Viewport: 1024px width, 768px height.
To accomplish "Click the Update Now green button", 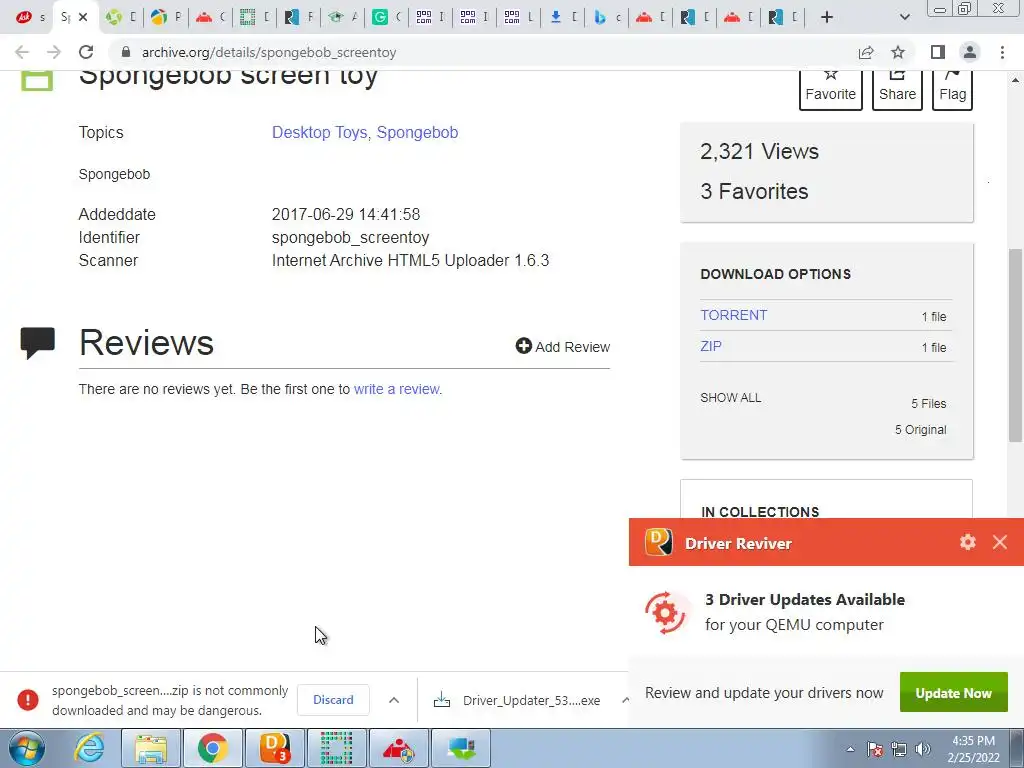I will [x=953, y=692].
